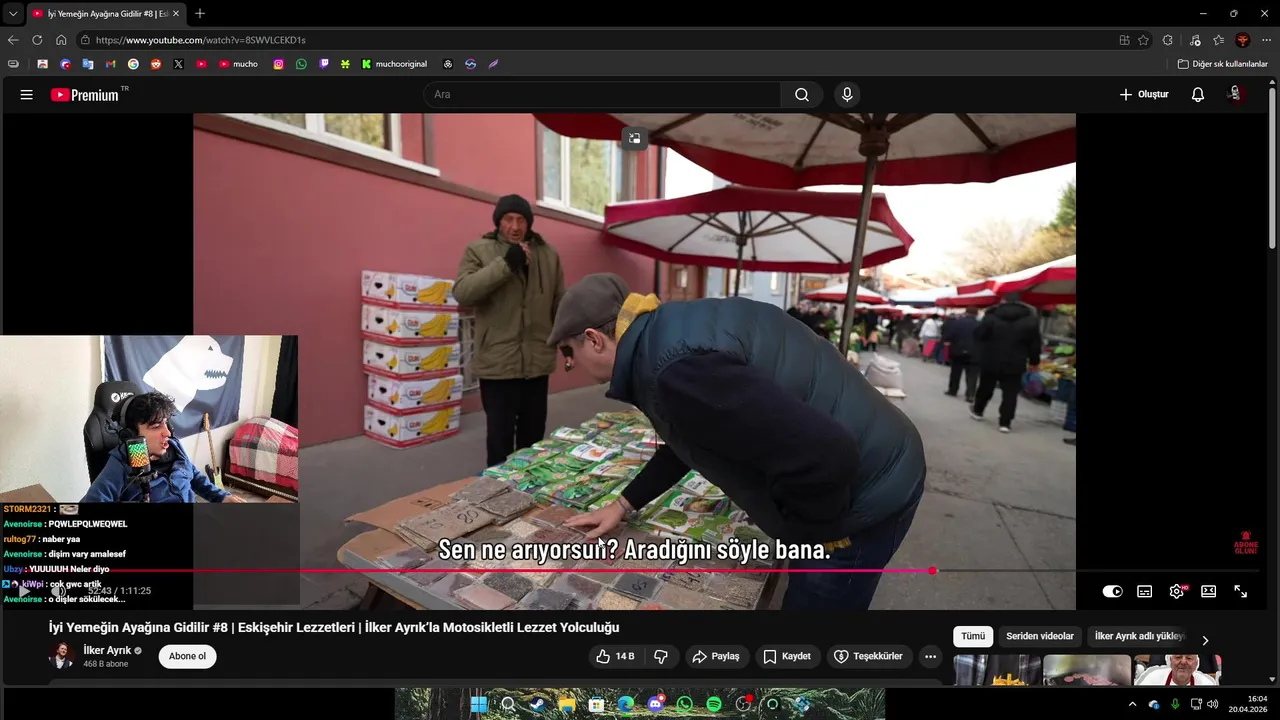Mute the video with the volume icon

point(59,591)
